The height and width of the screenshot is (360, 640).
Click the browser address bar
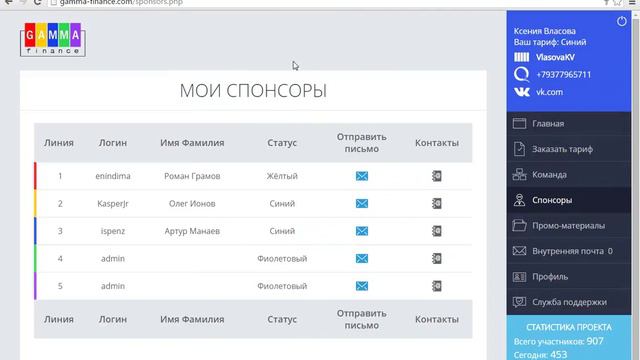pyautogui.click(x=322, y=2)
